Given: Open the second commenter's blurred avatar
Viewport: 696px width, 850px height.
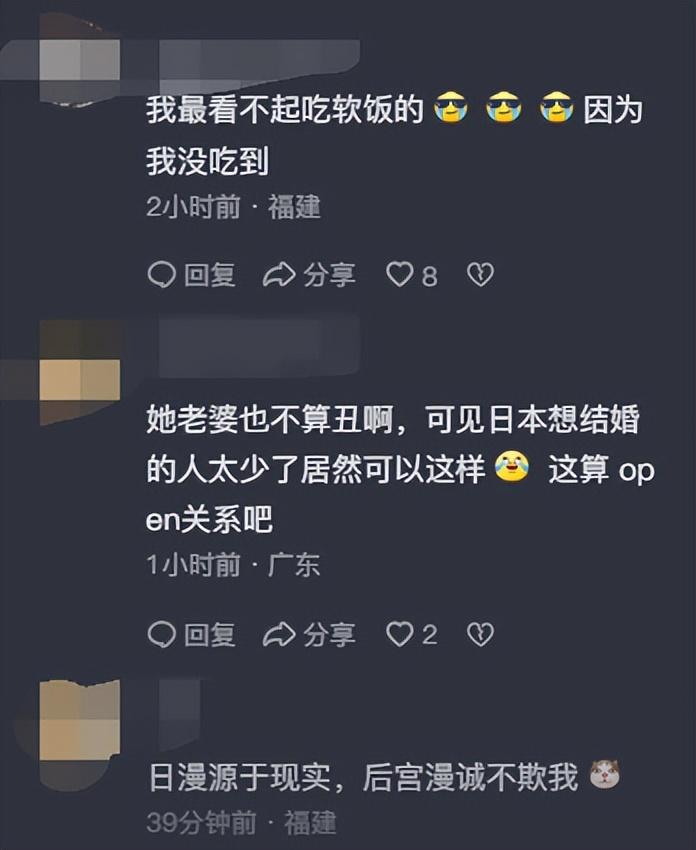Looking at the screenshot, I should coord(80,372).
